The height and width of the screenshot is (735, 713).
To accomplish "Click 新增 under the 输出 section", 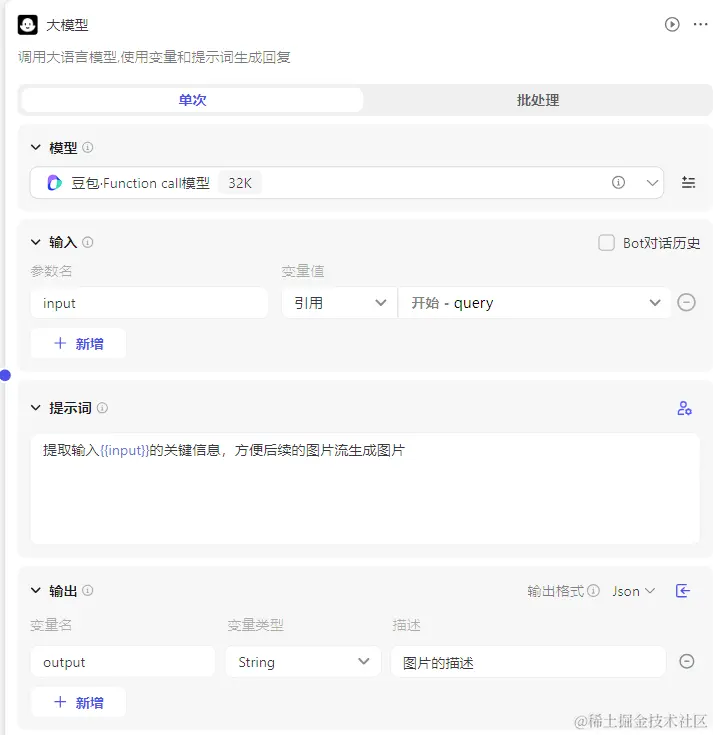I will point(78,702).
